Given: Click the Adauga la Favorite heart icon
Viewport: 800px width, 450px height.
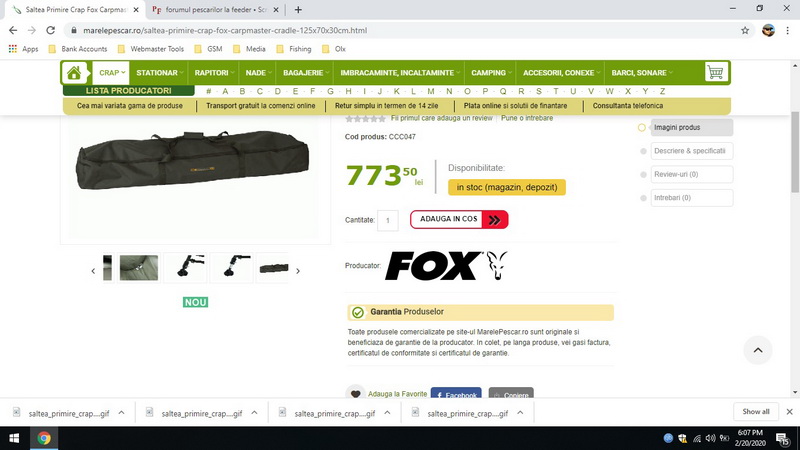Looking at the screenshot, I should coord(356,393).
